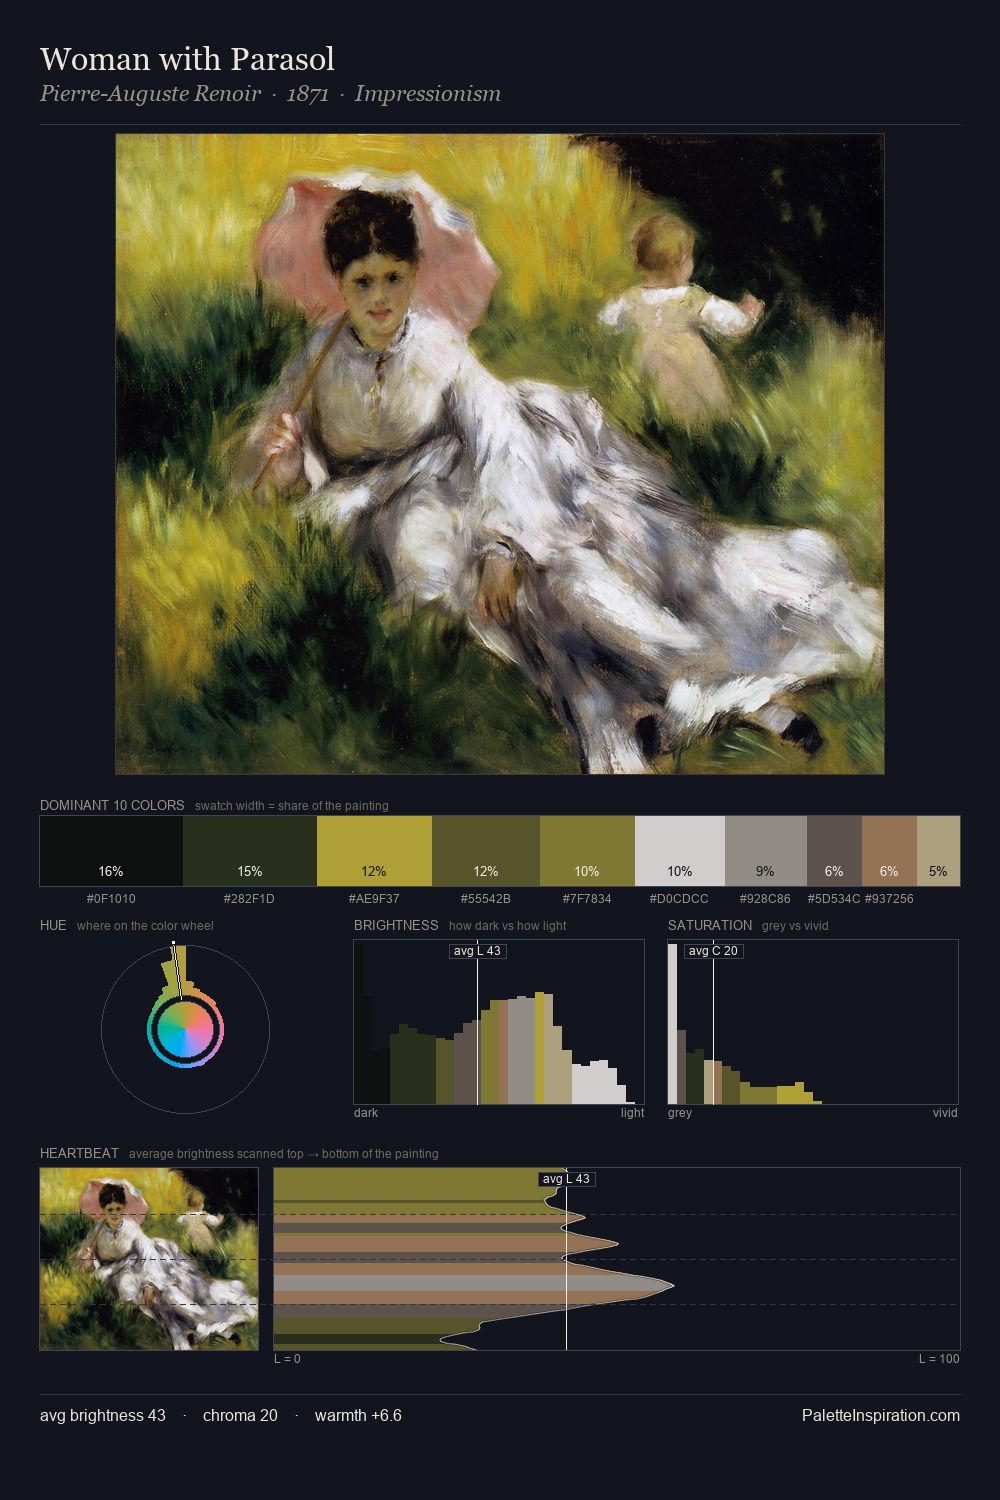The height and width of the screenshot is (1500, 1000).
Task: Pick the #928C86 mid grey swatch
Action: click(x=766, y=851)
